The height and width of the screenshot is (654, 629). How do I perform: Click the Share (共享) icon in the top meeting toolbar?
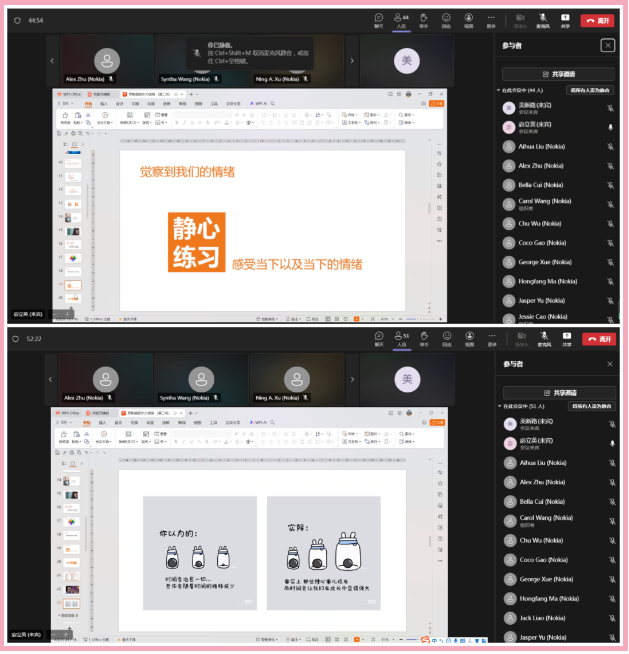[x=566, y=19]
